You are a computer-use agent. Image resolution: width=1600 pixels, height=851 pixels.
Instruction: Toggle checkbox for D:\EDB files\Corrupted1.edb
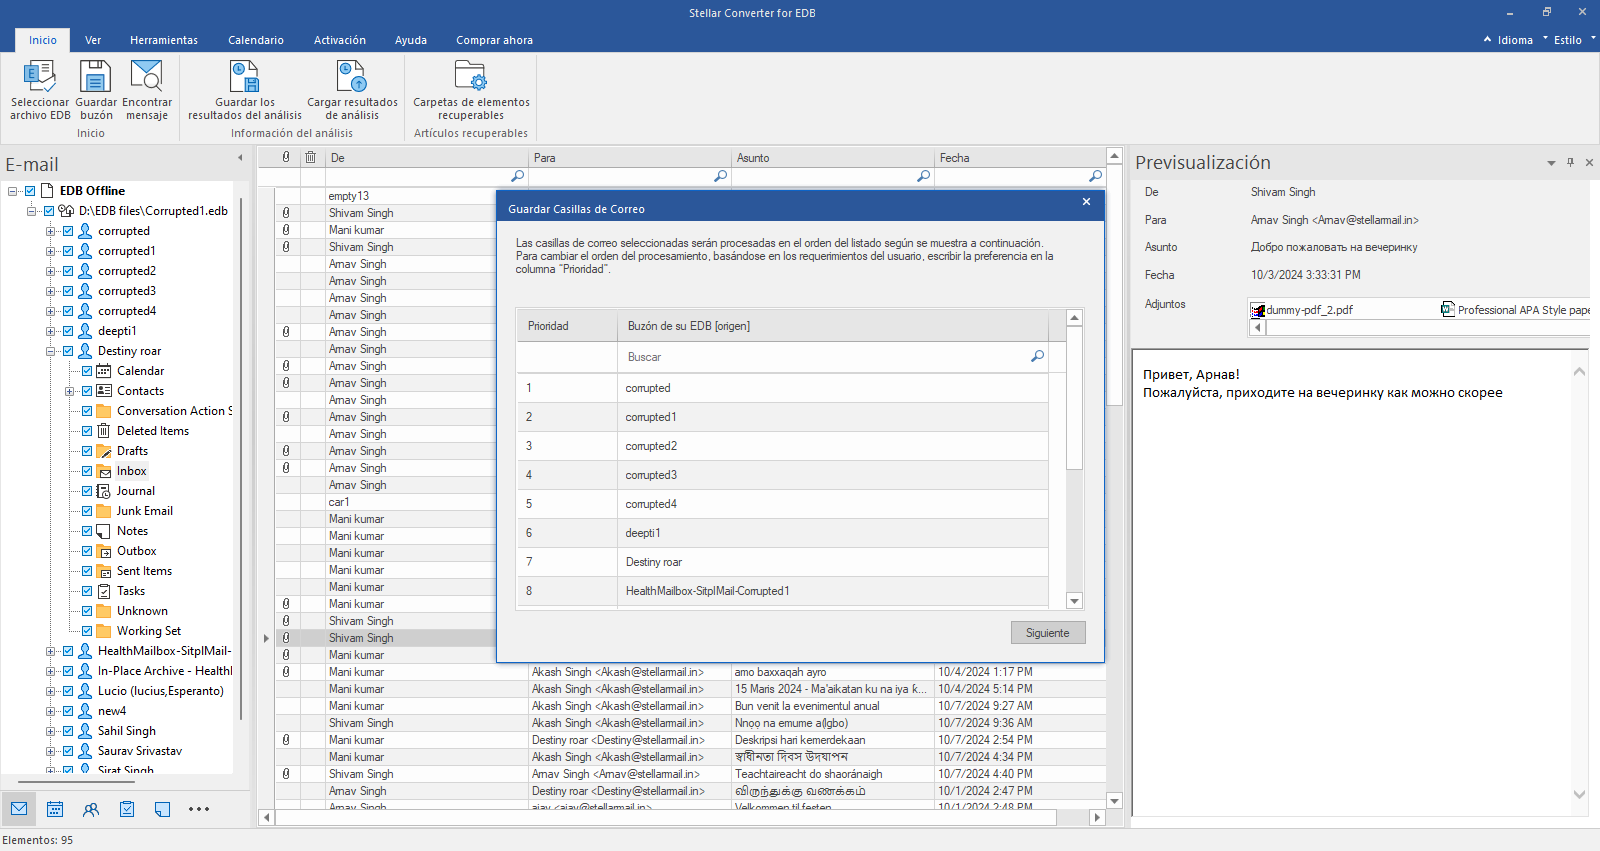[x=49, y=211]
